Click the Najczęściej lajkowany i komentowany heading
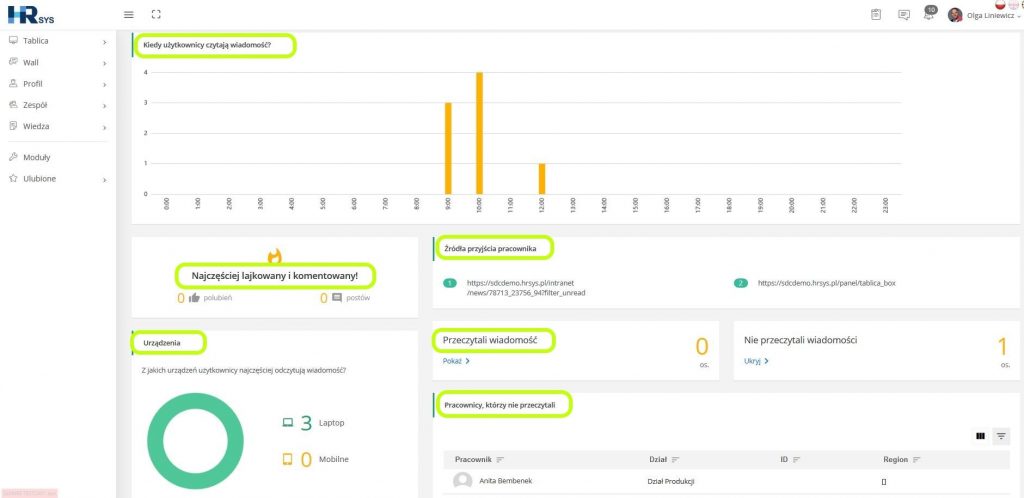This screenshot has height=498, width=1024. tap(274, 276)
